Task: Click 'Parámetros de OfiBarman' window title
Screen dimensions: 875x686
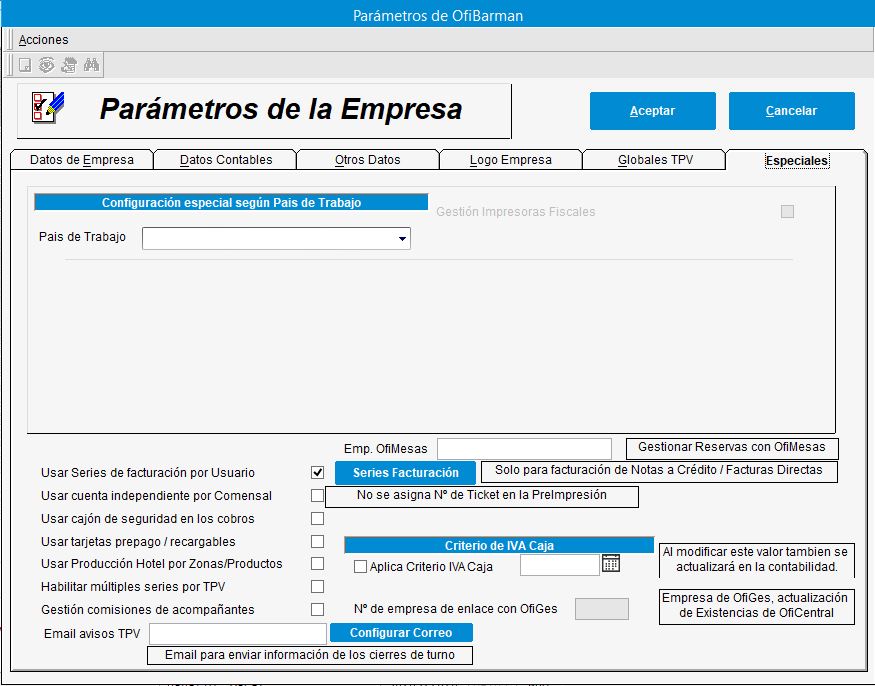Action: pyautogui.click(x=438, y=15)
